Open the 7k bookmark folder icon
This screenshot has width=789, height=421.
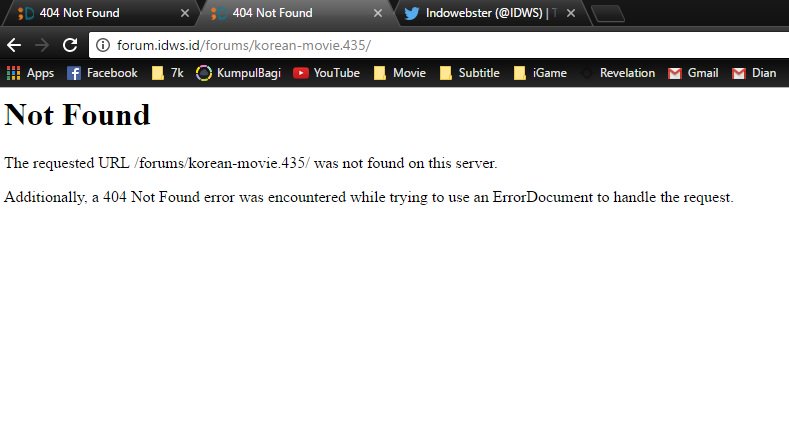tap(158, 73)
